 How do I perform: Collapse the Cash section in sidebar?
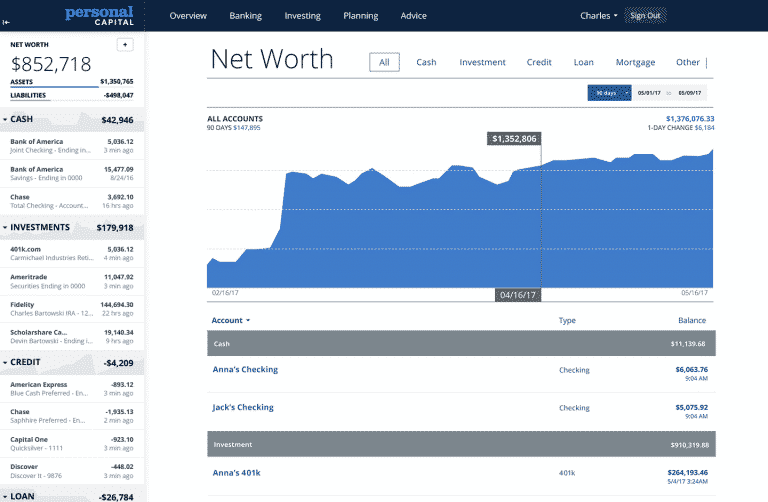(x=6, y=120)
